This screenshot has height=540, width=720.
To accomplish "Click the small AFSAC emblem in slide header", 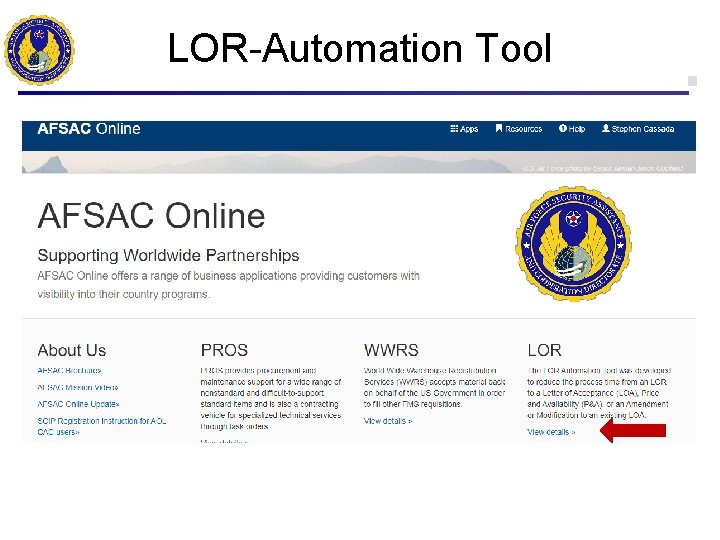I will tap(39, 50).
